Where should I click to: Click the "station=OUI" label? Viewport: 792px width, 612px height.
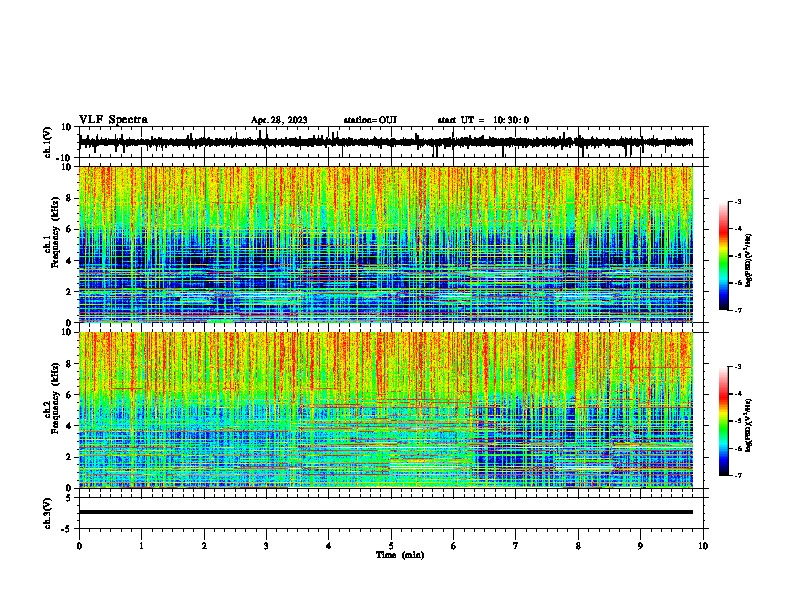[x=370, y=120]
